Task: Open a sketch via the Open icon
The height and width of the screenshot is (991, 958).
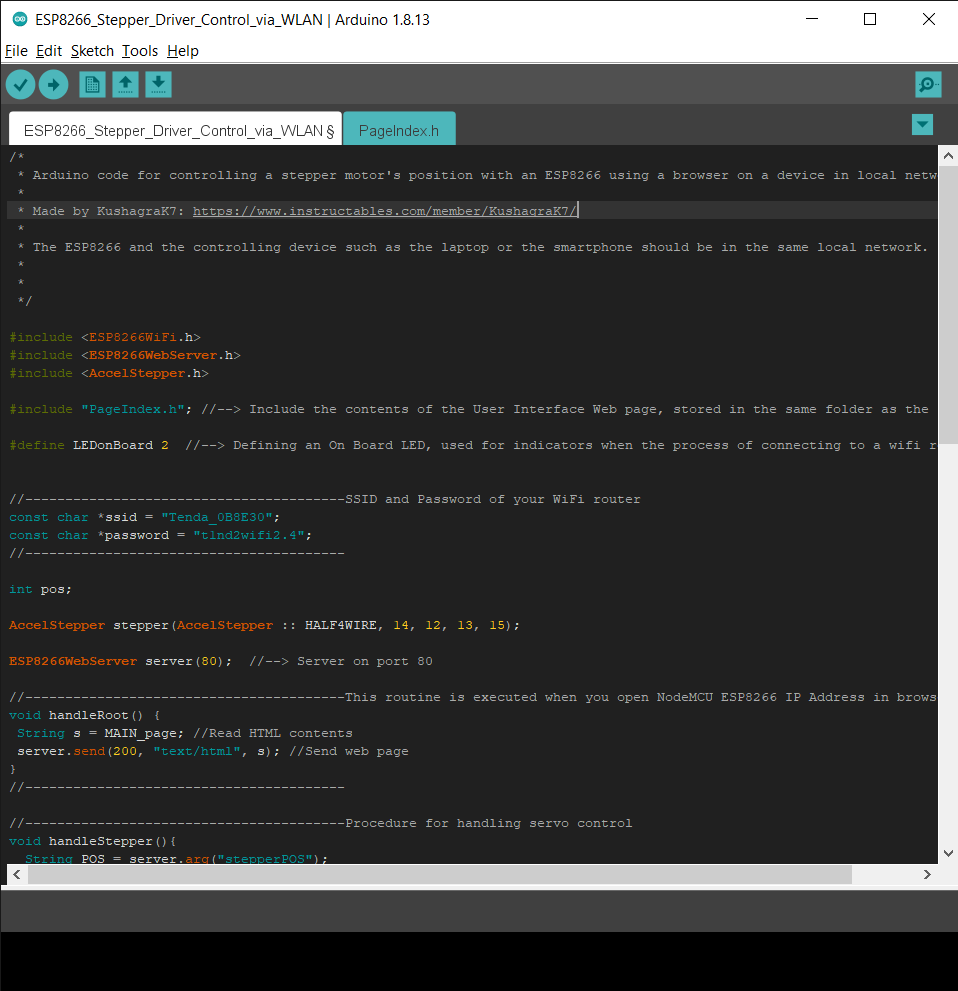Action: [x=125, y=84]
